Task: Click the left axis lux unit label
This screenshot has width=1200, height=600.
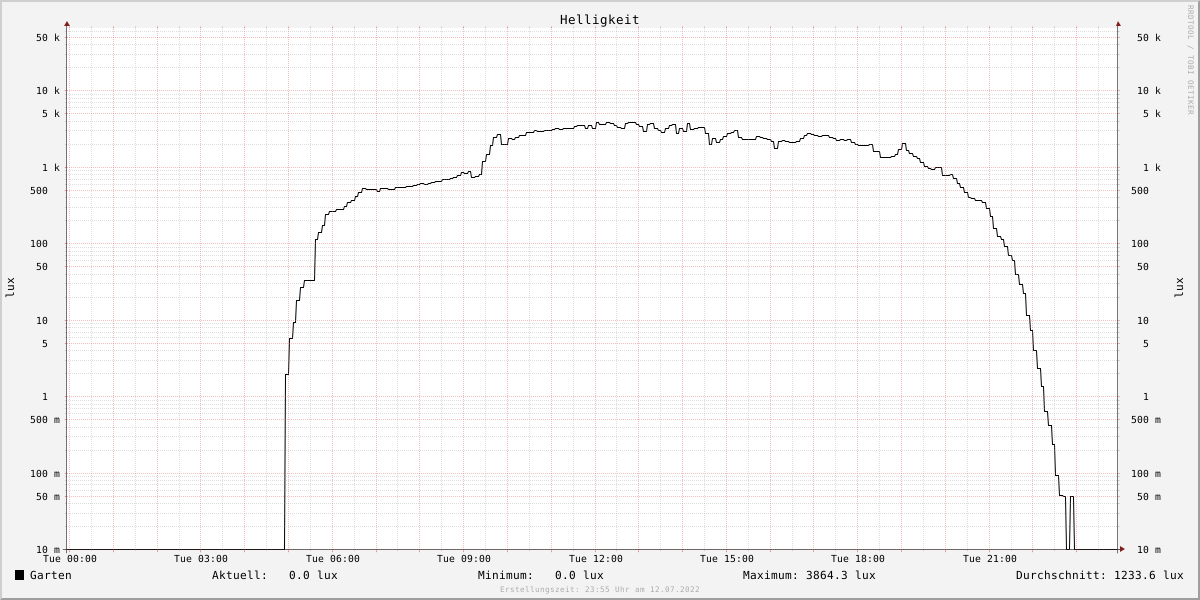Action: click(10, 287)
